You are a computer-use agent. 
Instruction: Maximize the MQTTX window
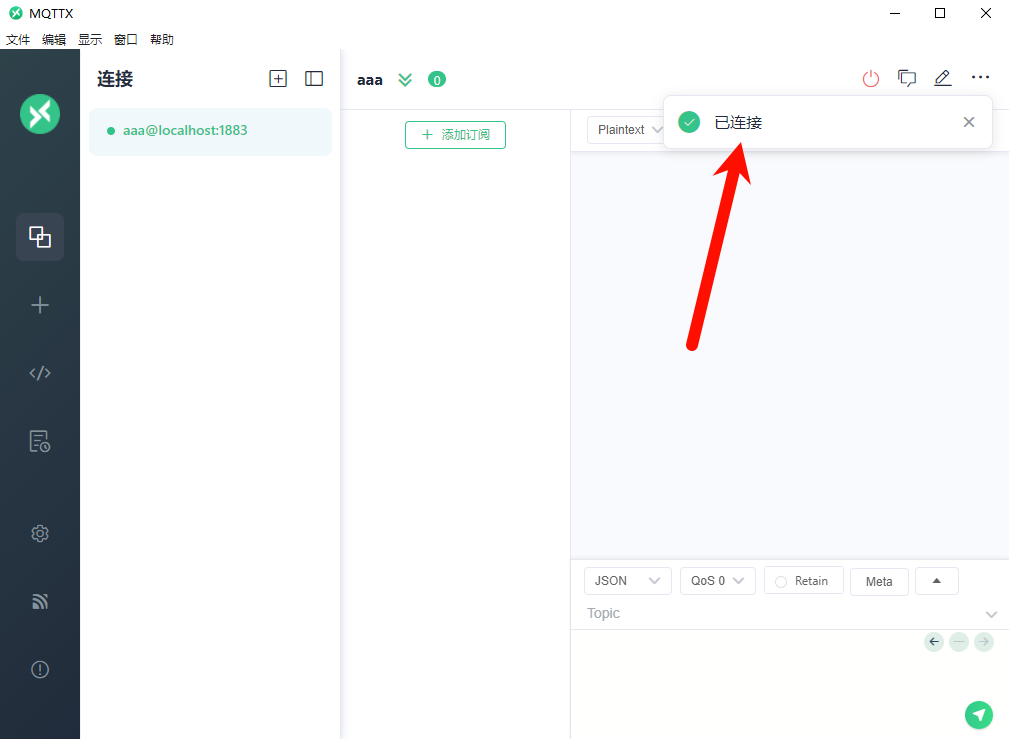[x=940, y=13]
